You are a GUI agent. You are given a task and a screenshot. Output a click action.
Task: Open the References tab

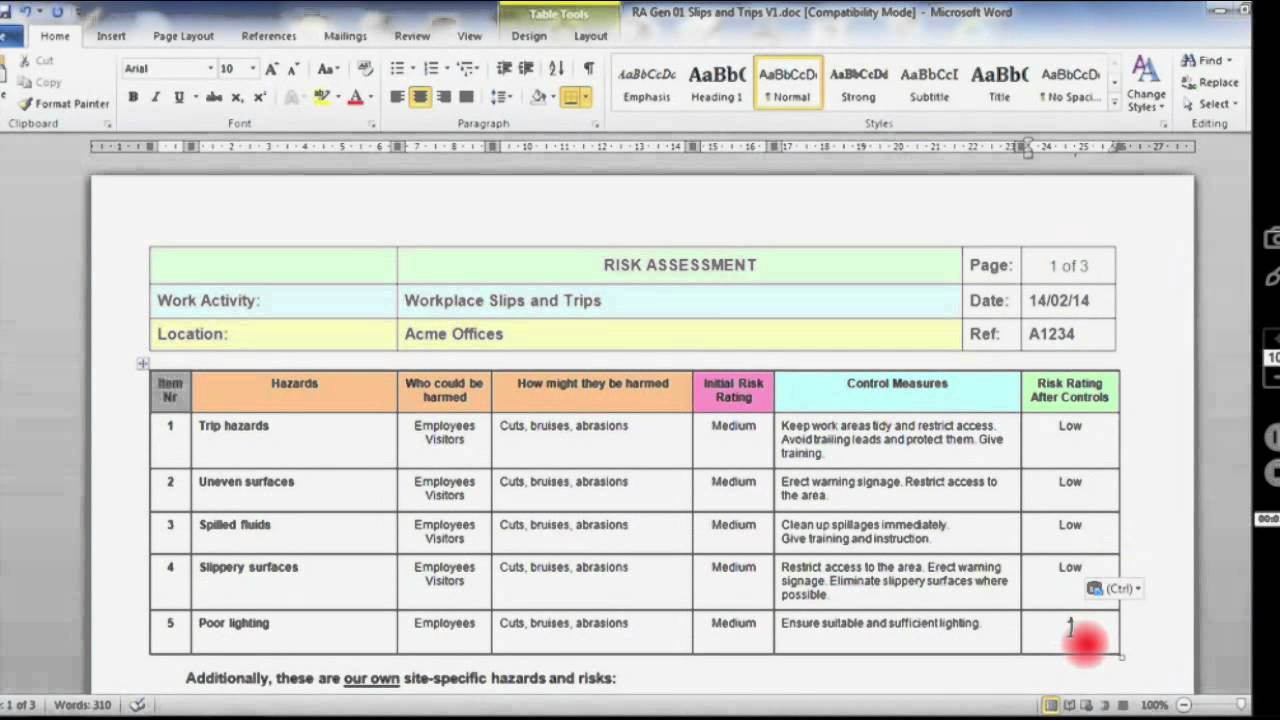coord(269,36)
